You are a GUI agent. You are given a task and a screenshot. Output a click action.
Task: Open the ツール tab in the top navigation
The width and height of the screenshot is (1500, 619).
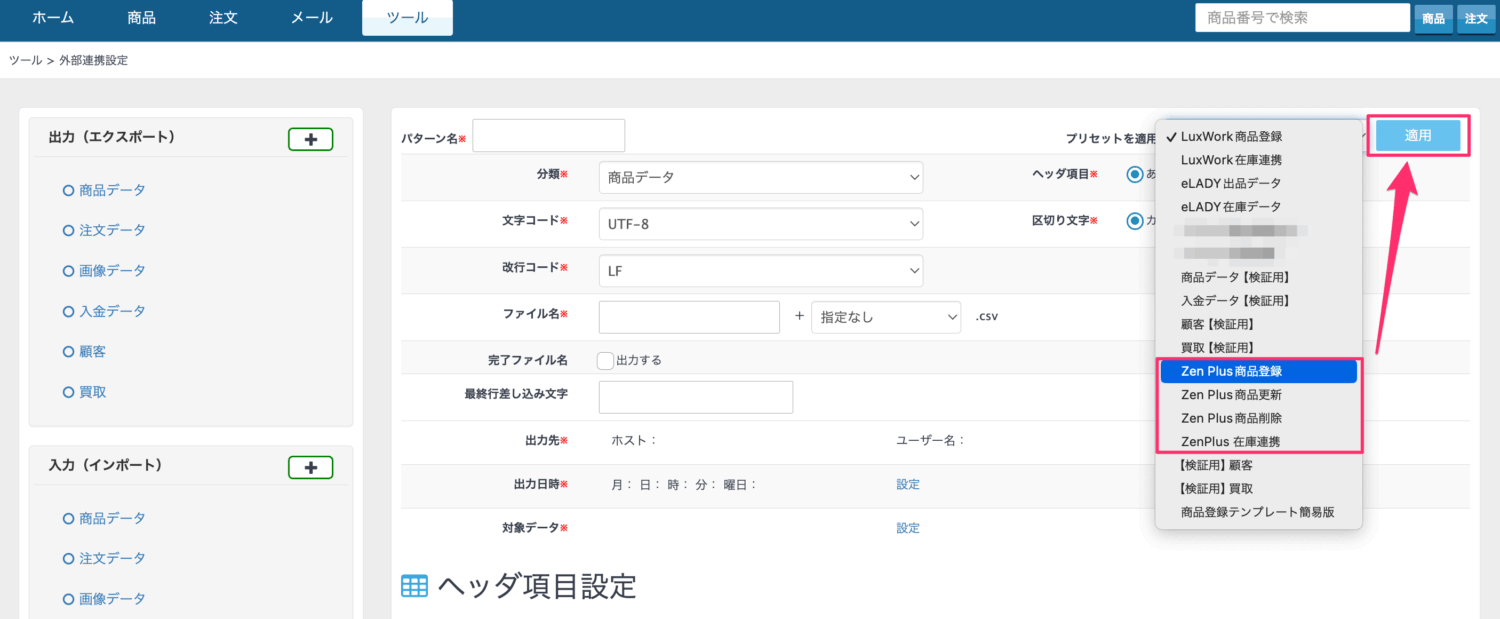click(407, 18)
